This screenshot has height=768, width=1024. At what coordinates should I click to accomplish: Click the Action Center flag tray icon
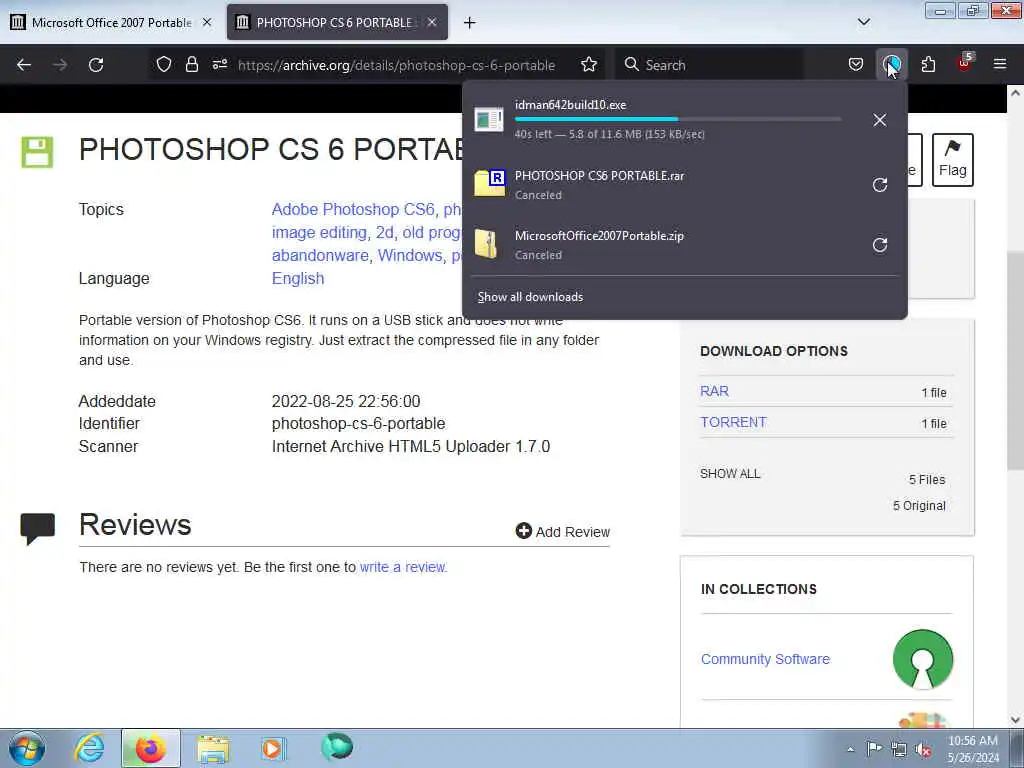click(x=874, y=749)
